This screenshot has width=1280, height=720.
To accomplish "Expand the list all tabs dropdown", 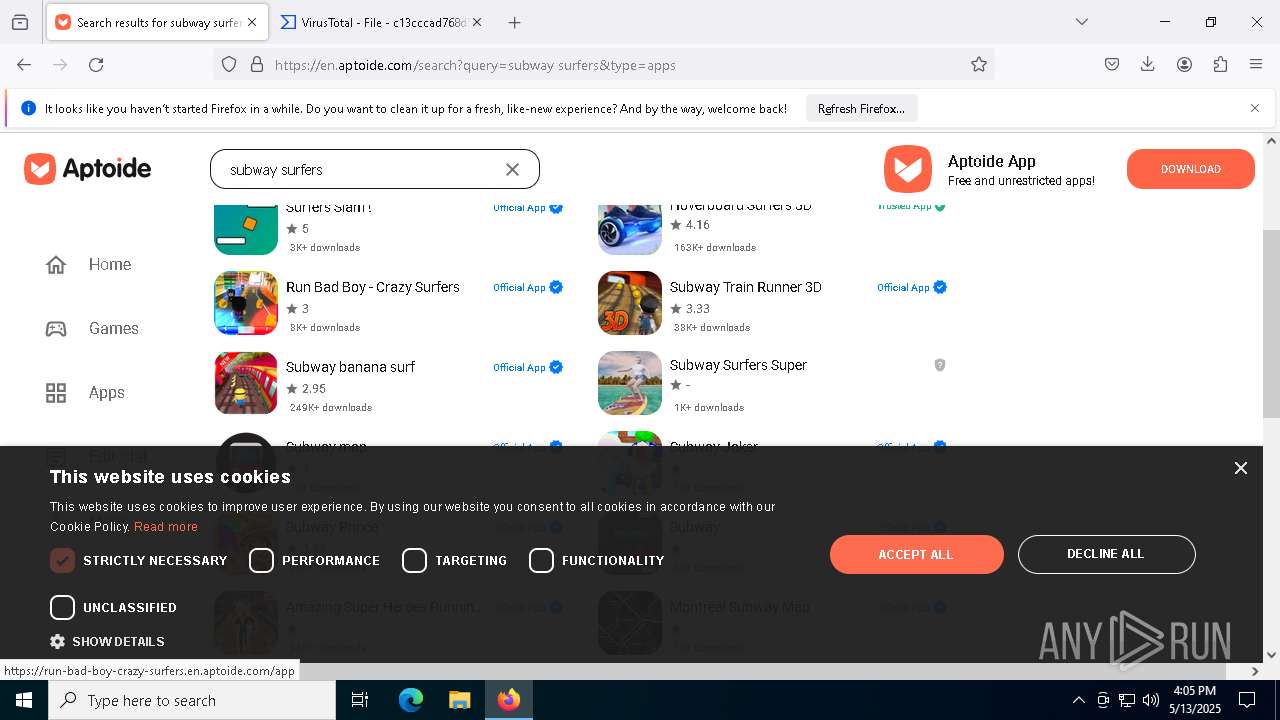I will 1081,22.
